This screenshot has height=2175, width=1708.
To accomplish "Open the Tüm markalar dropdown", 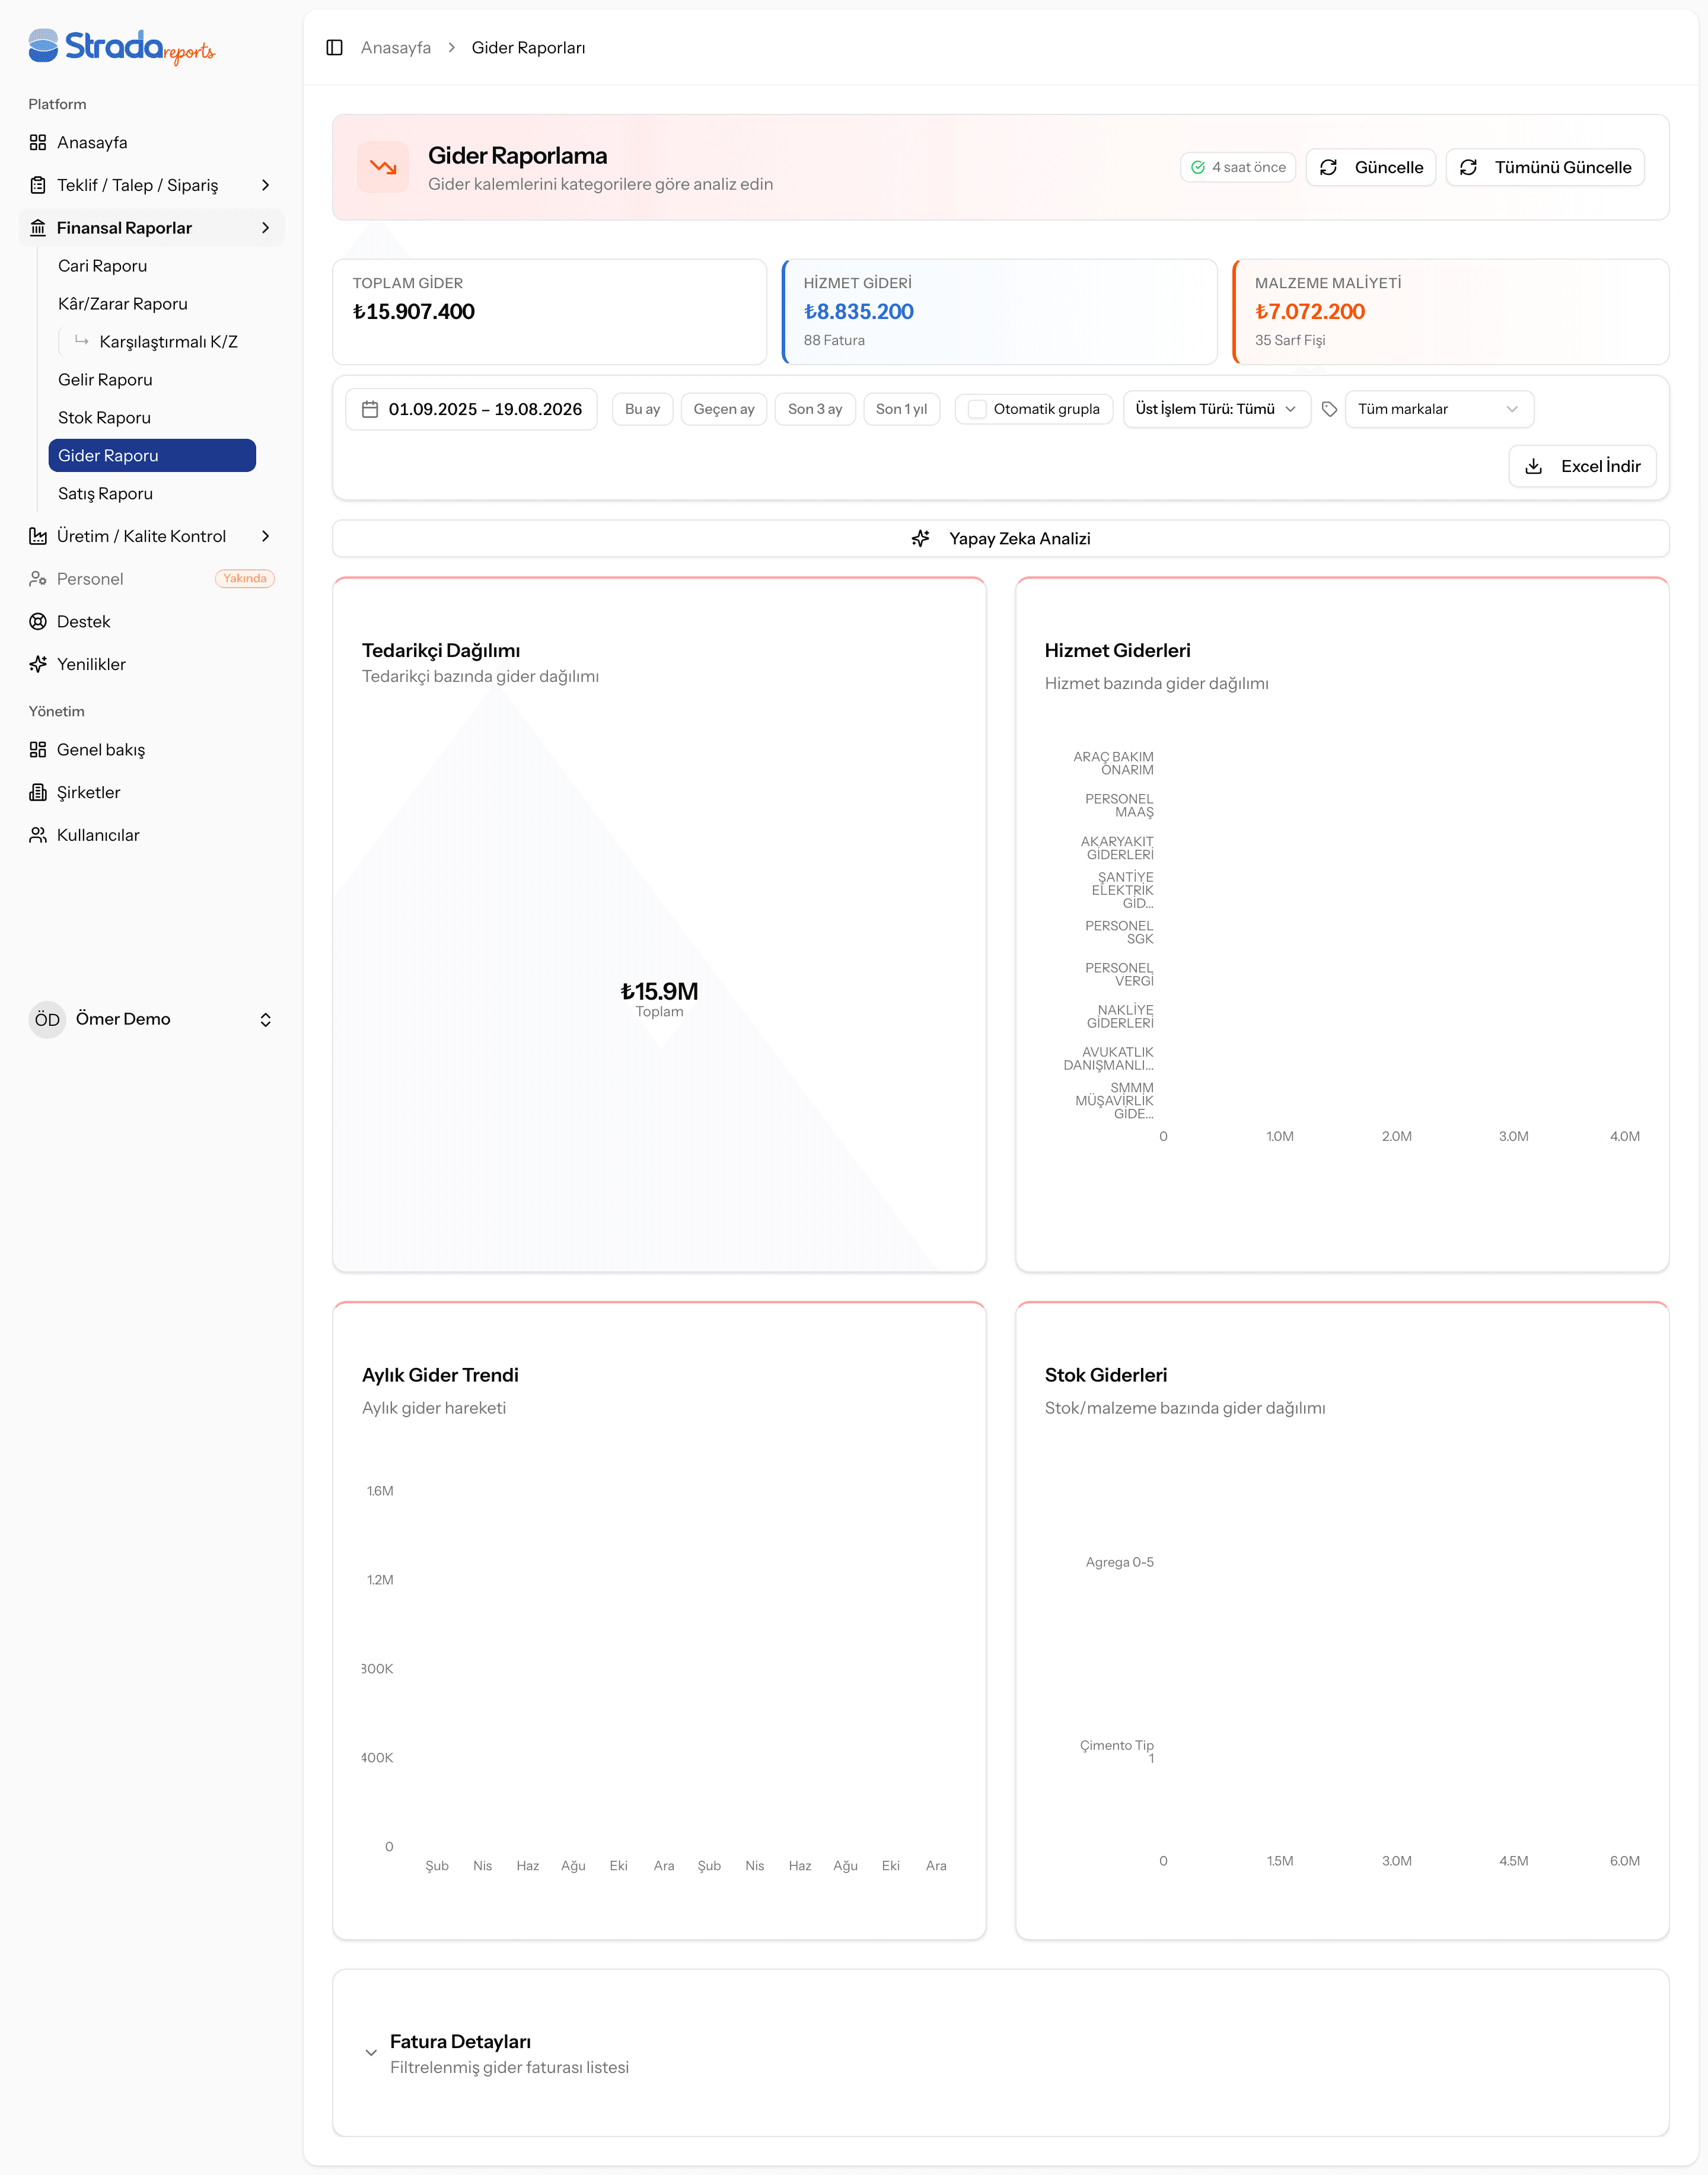I will click(1439, 410).
